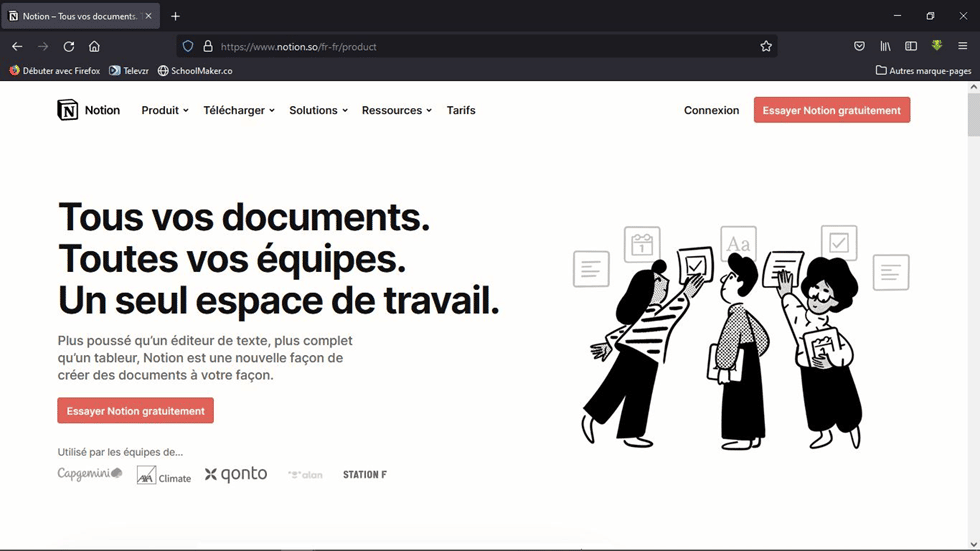Image resolution: width=980 pixels, height=551 pixels.
Task: Open the tracking protection shield icon
Action: (188, 46)
